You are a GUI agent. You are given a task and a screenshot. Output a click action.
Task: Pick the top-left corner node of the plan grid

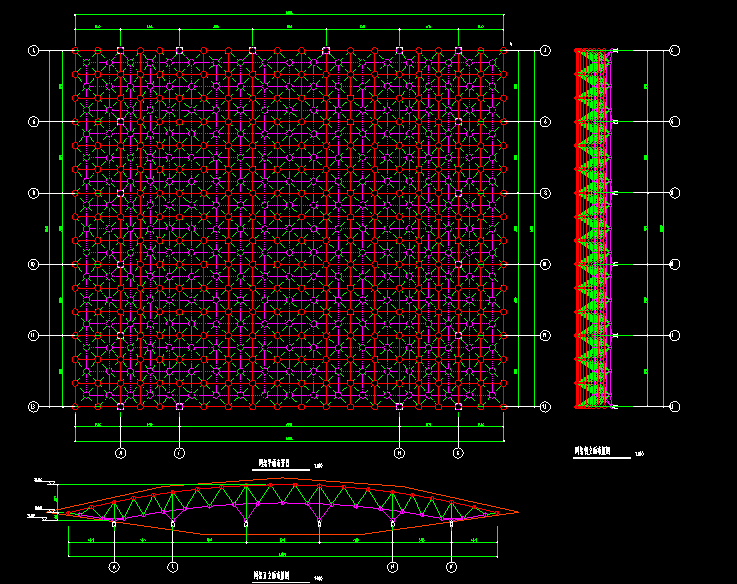[76, 50]
